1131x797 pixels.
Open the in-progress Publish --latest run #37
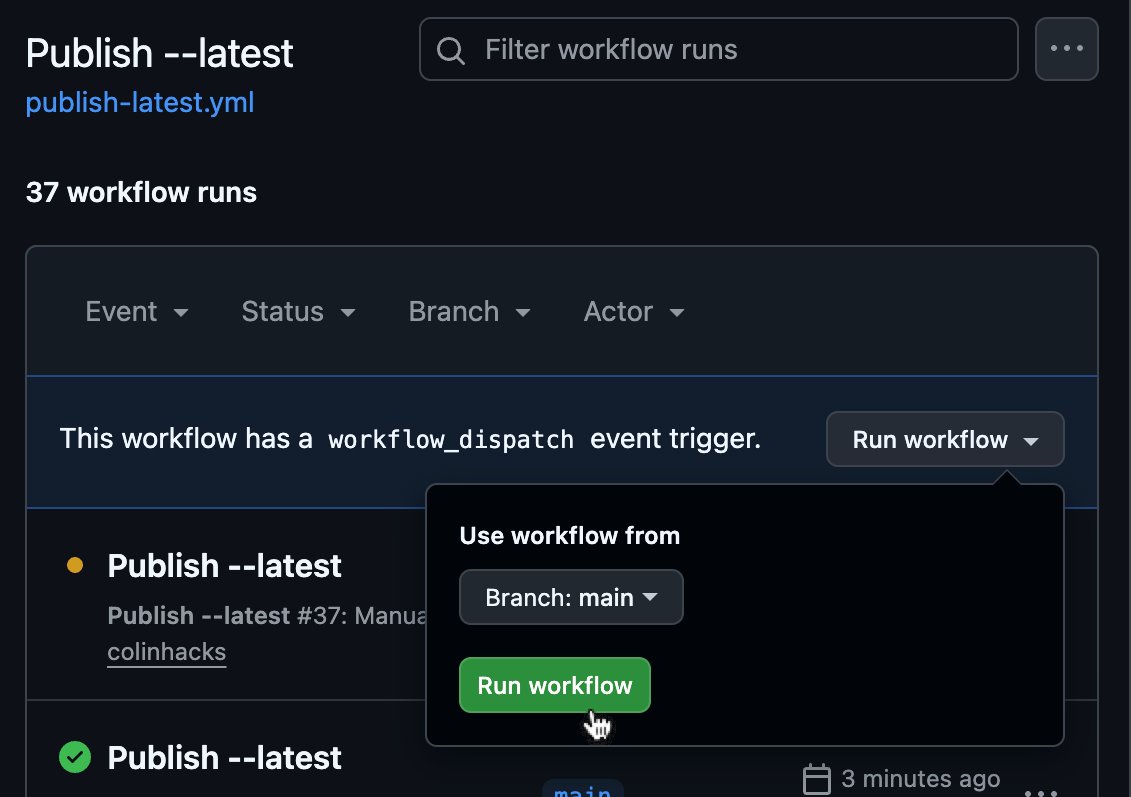(224, 565)
